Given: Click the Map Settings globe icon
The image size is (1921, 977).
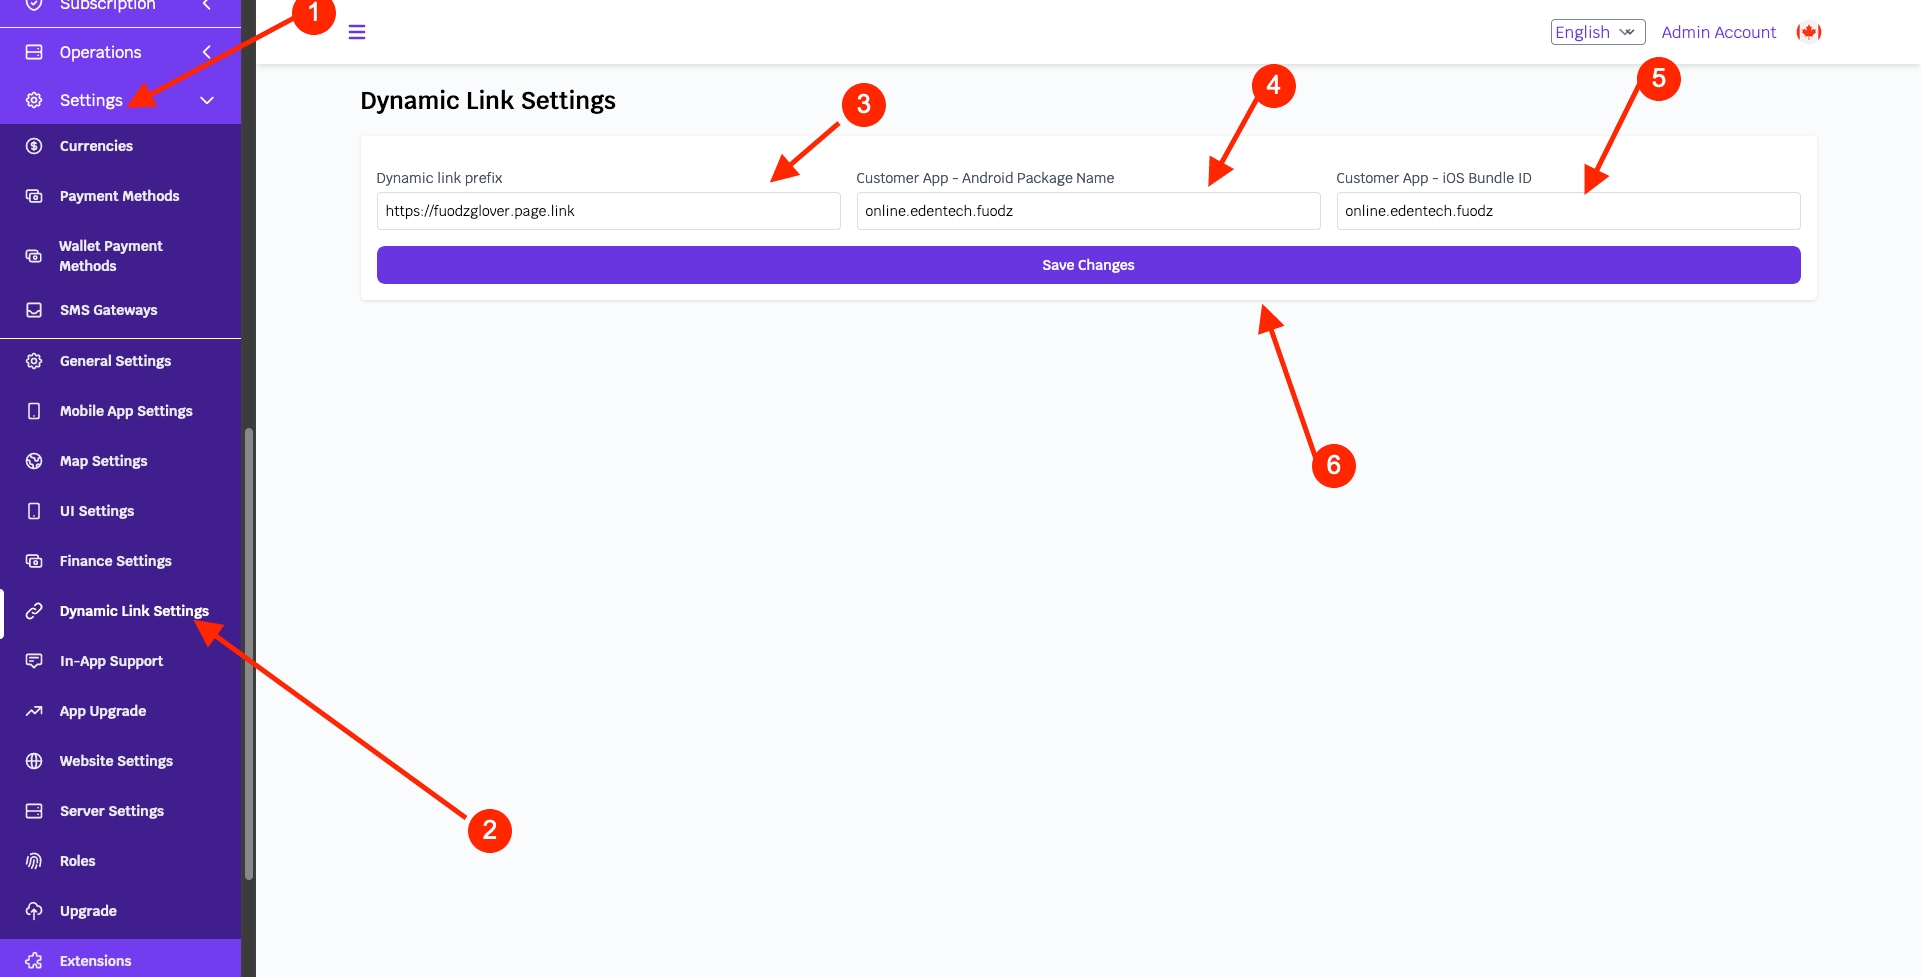Looking at the screenshot, I should point(34,461).
